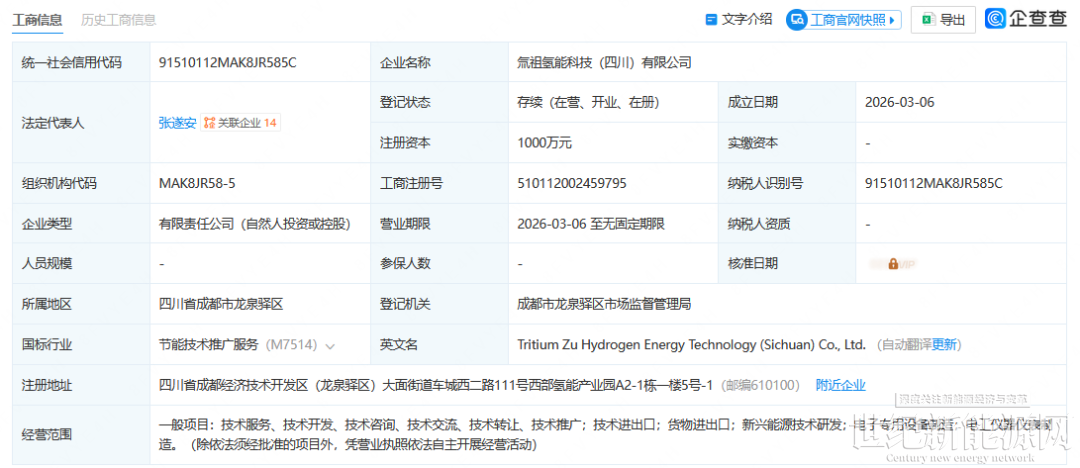Click the 工商注册号 value 510112002459795
The image size is (1080, 468).
tap(572, 183)
